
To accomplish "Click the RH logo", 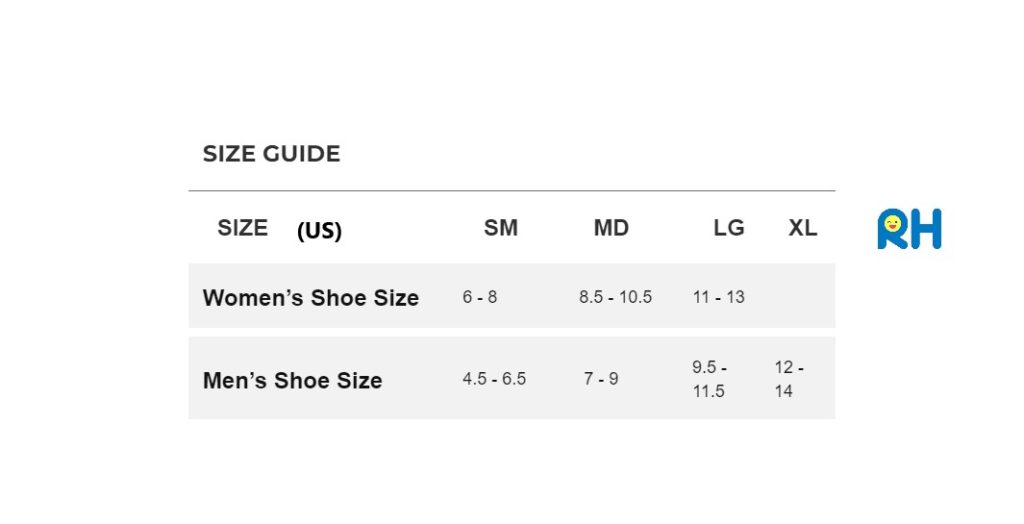I will [909, 229].
